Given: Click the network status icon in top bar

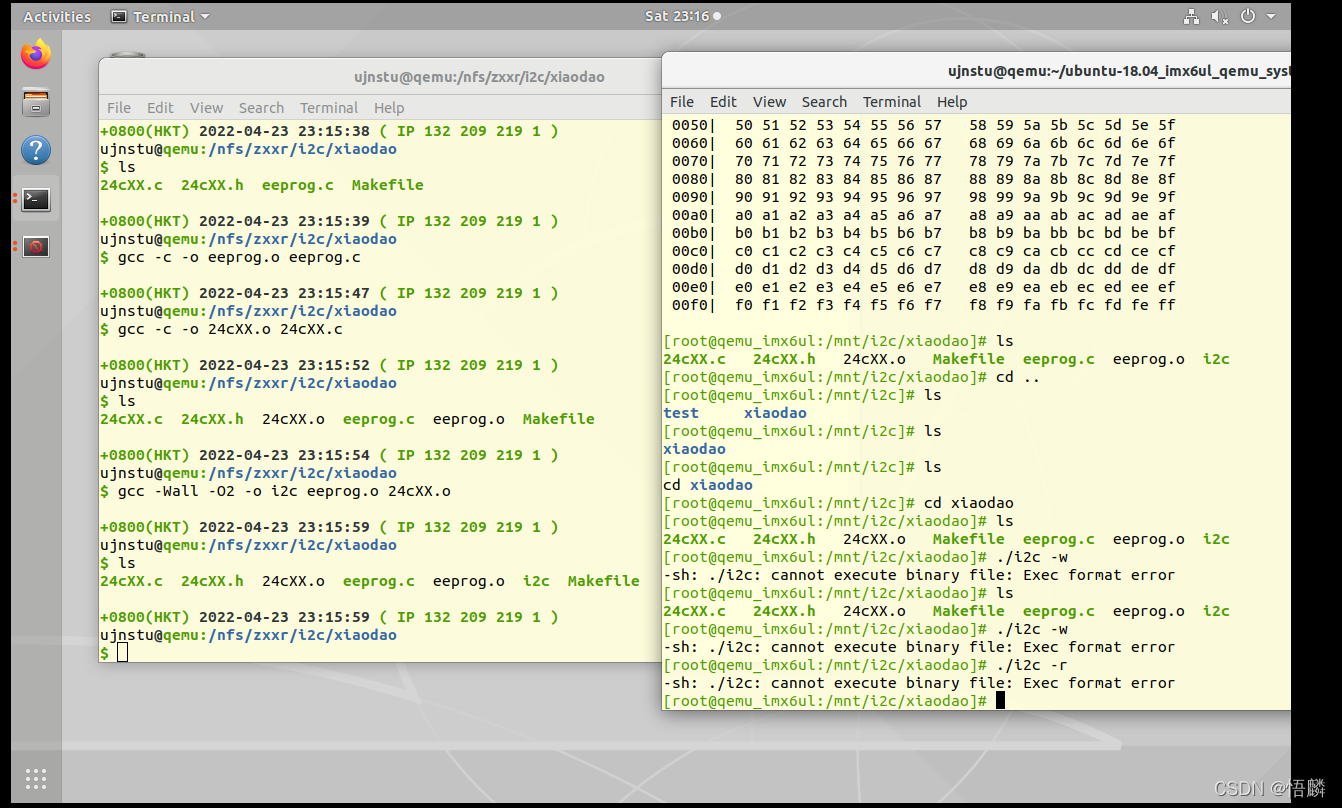Looking at the screenshot, I should [1191, 16].
